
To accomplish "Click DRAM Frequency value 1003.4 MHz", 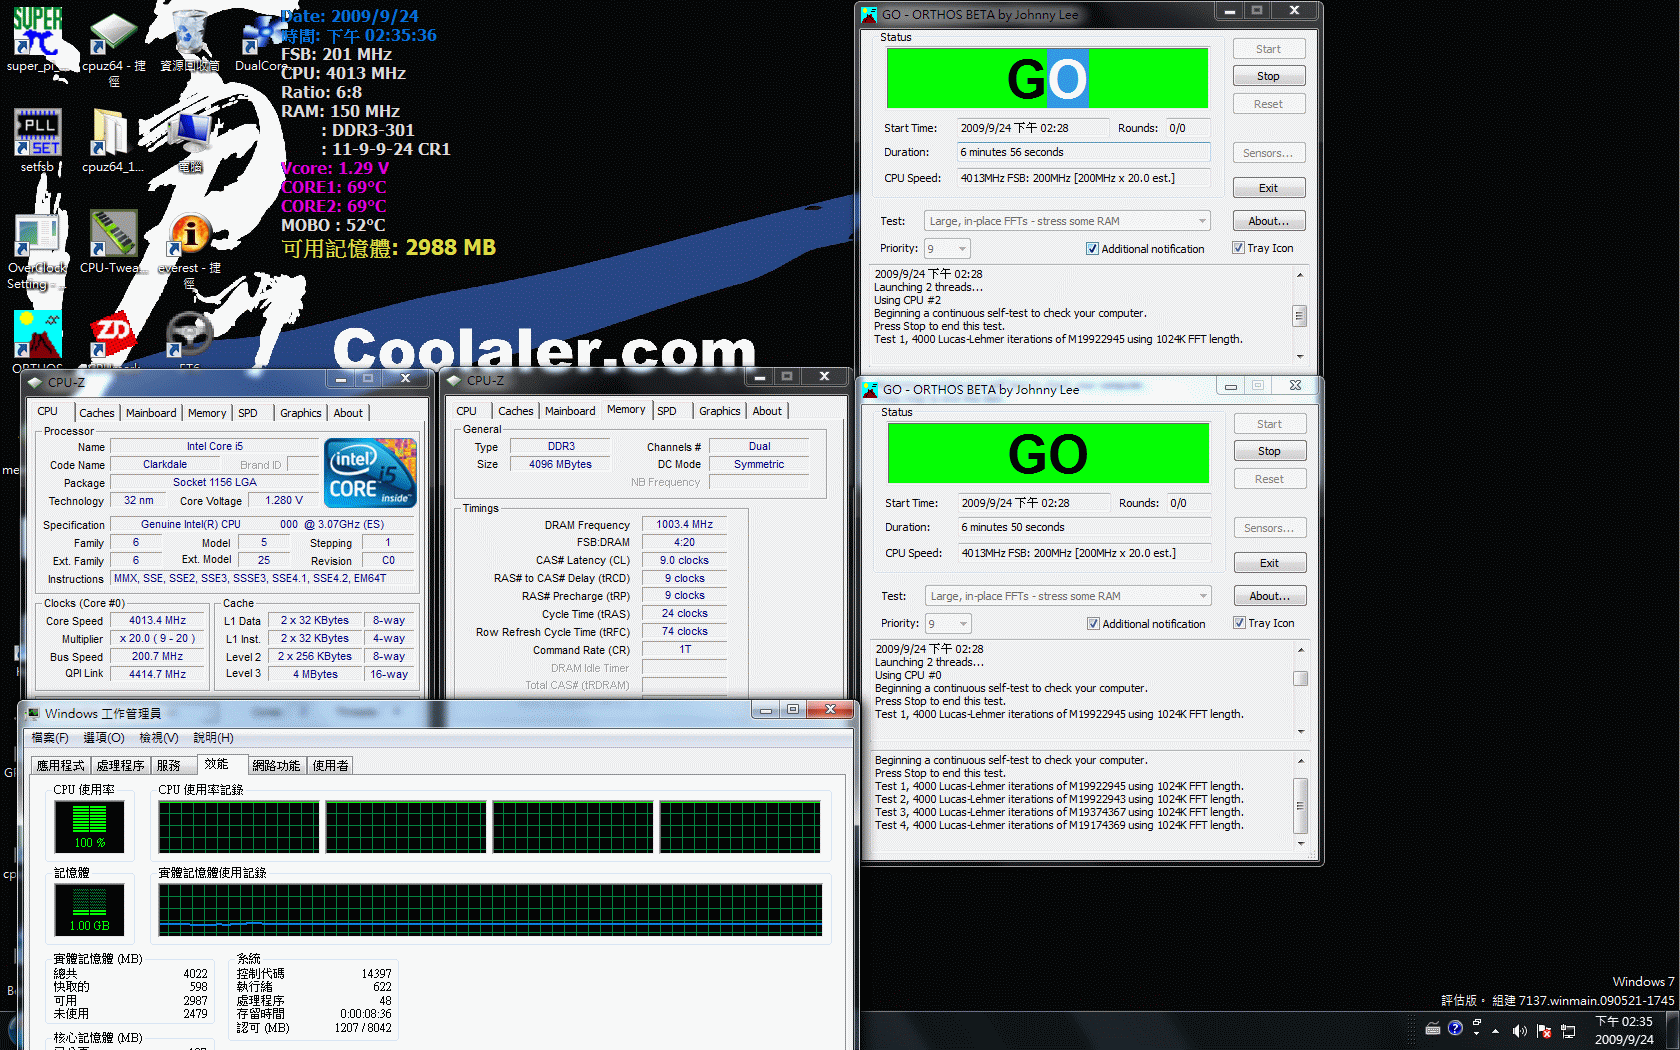I will click(684, 524).
